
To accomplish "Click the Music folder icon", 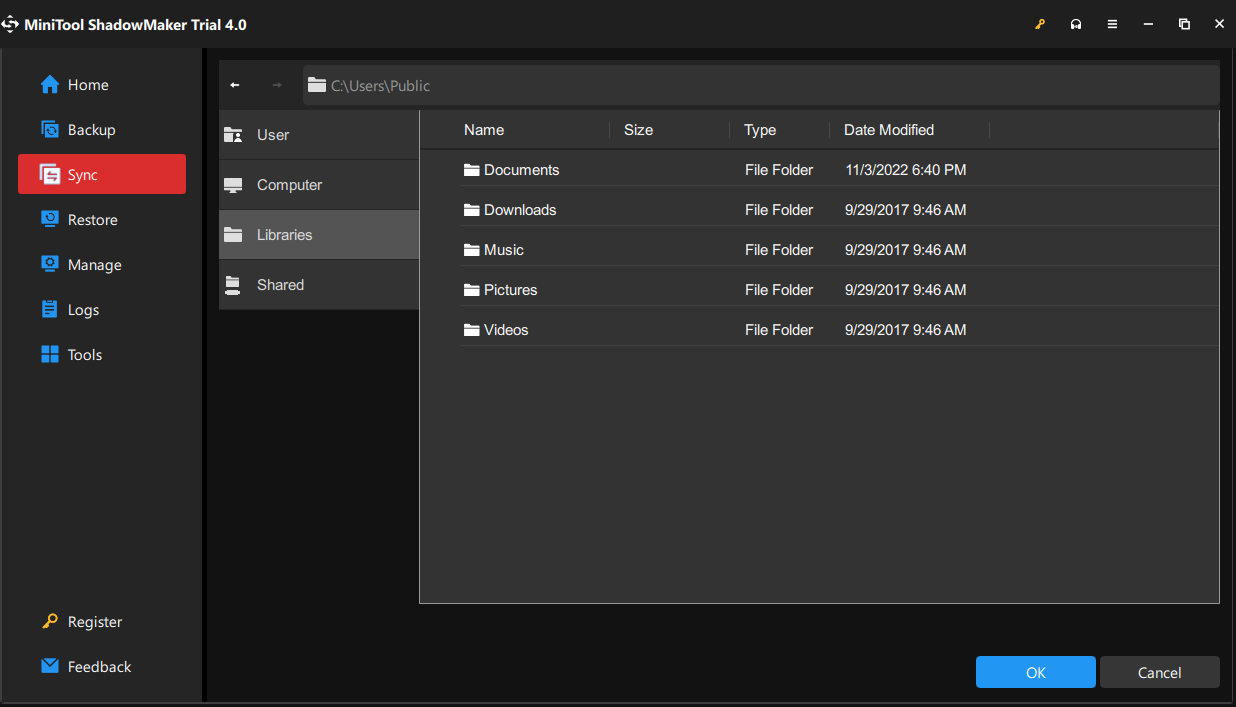I will coord(472,250).
